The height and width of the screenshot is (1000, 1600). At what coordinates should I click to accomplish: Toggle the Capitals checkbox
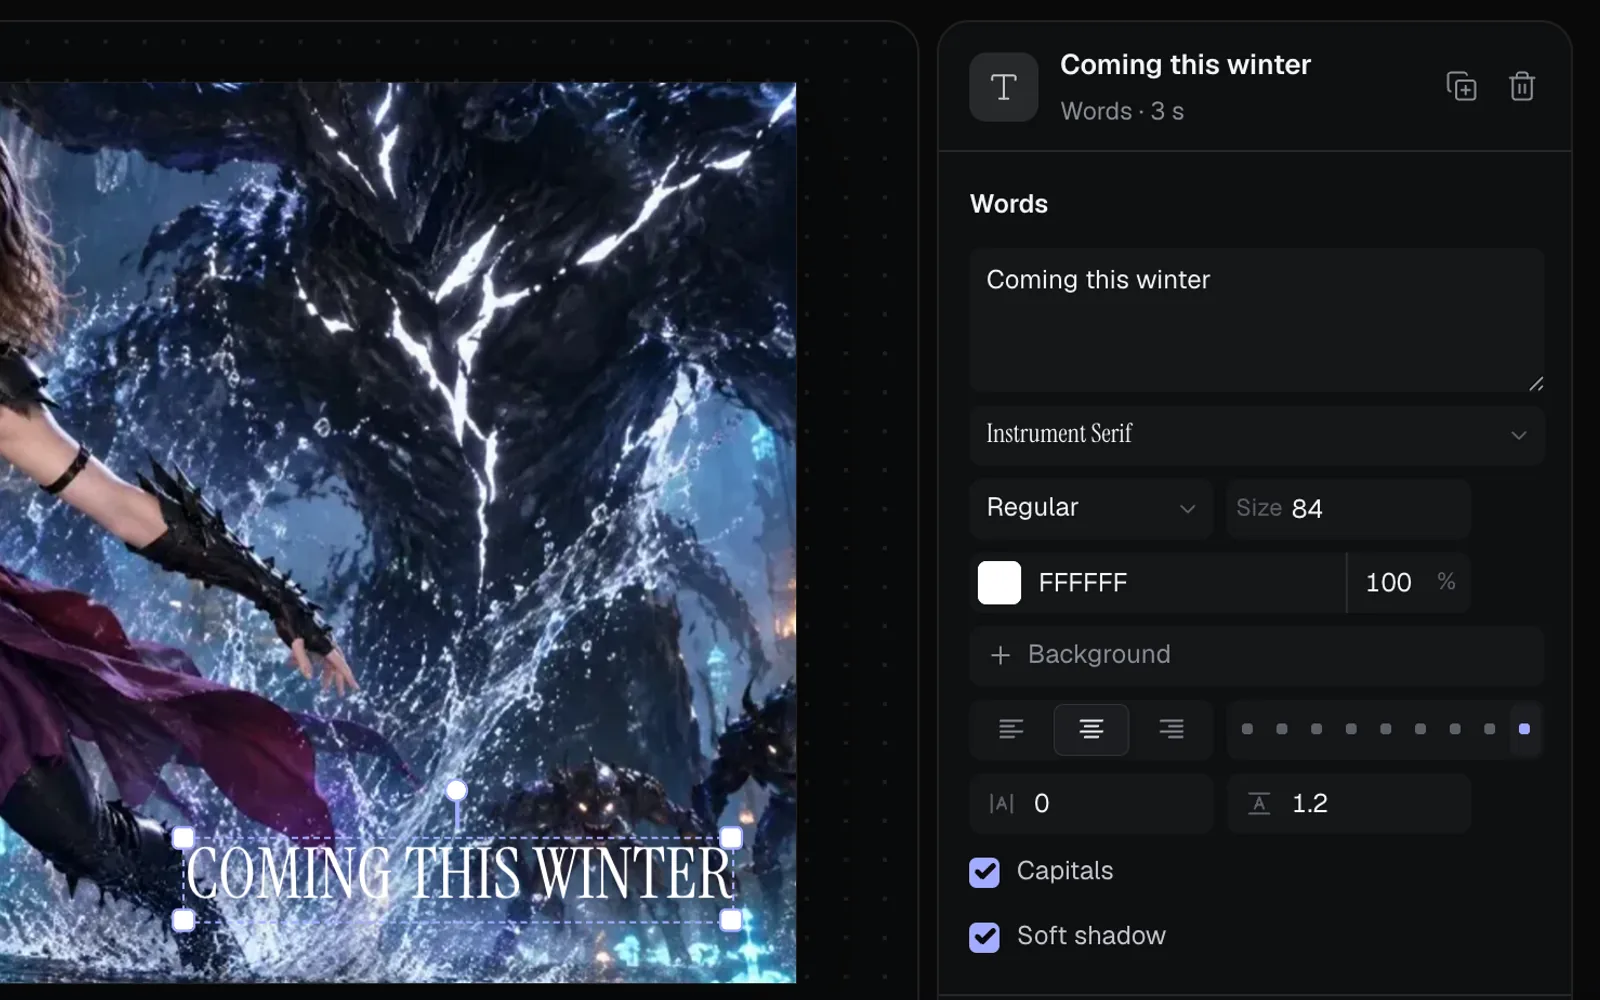(x=984, y=872)
